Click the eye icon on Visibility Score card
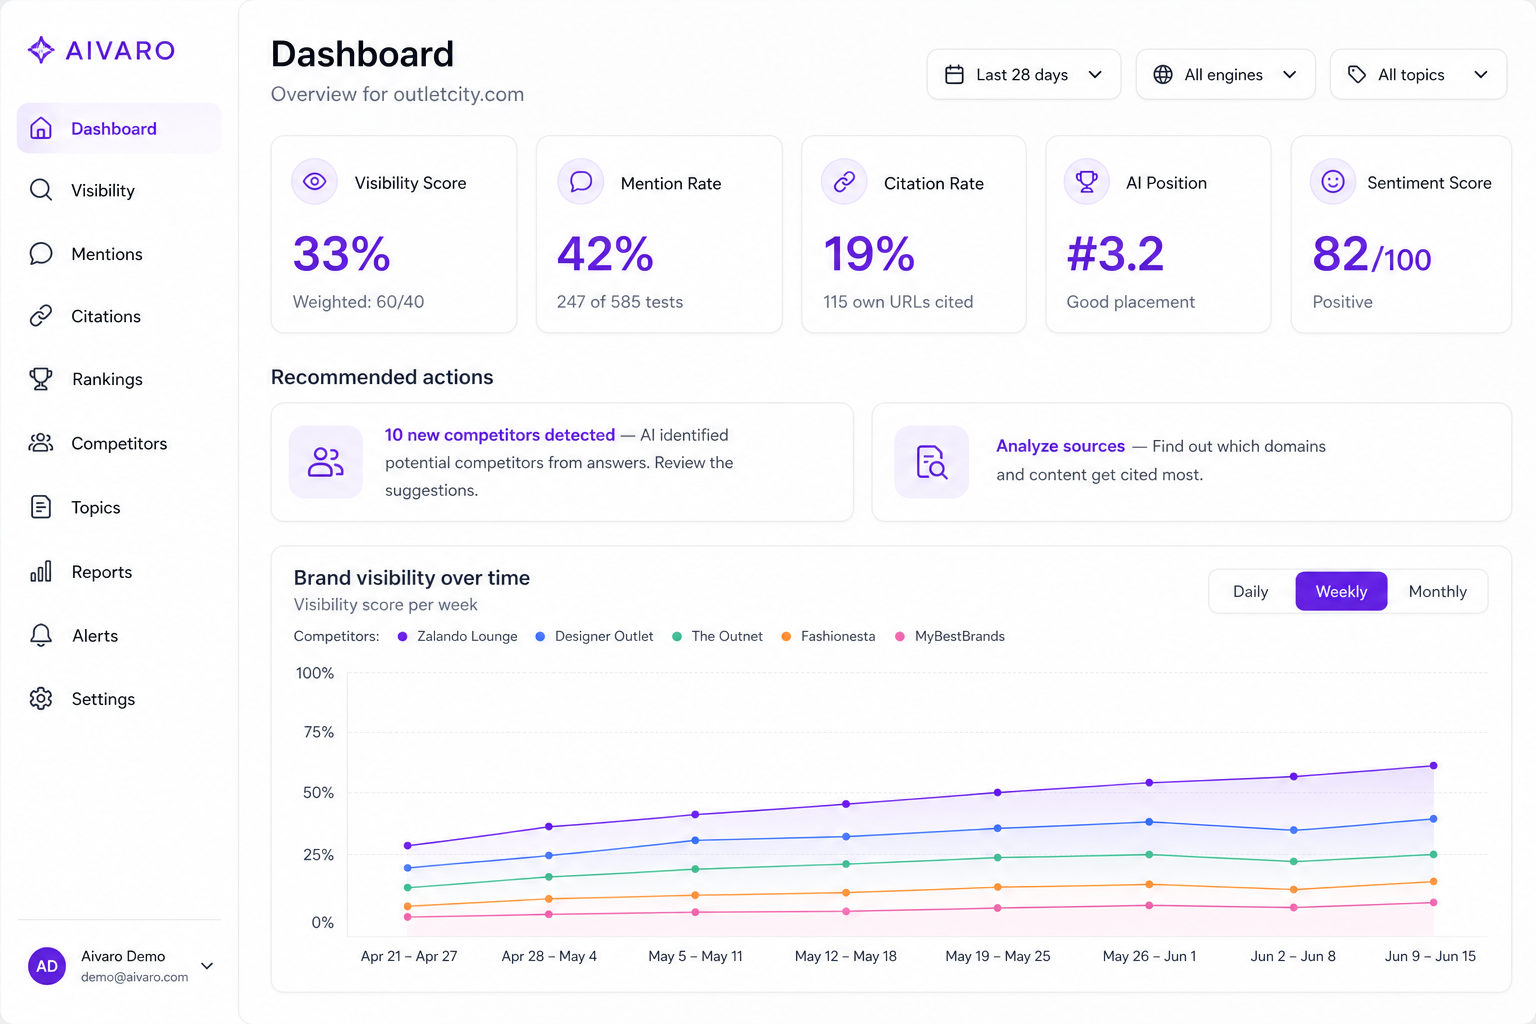The image size is (1536, 1024). pyautogui.click(x=315, y=182)
